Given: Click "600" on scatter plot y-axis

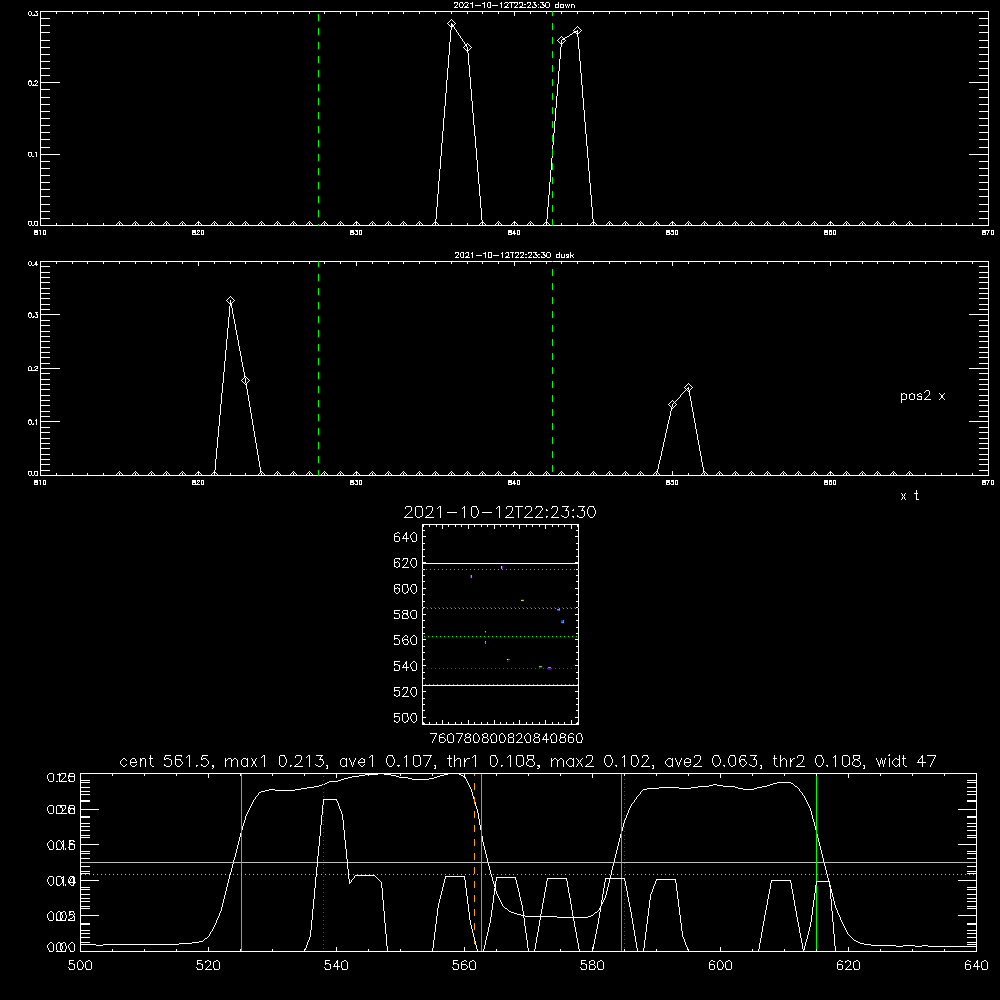Looking at the screenshot, I should point(406,589).
